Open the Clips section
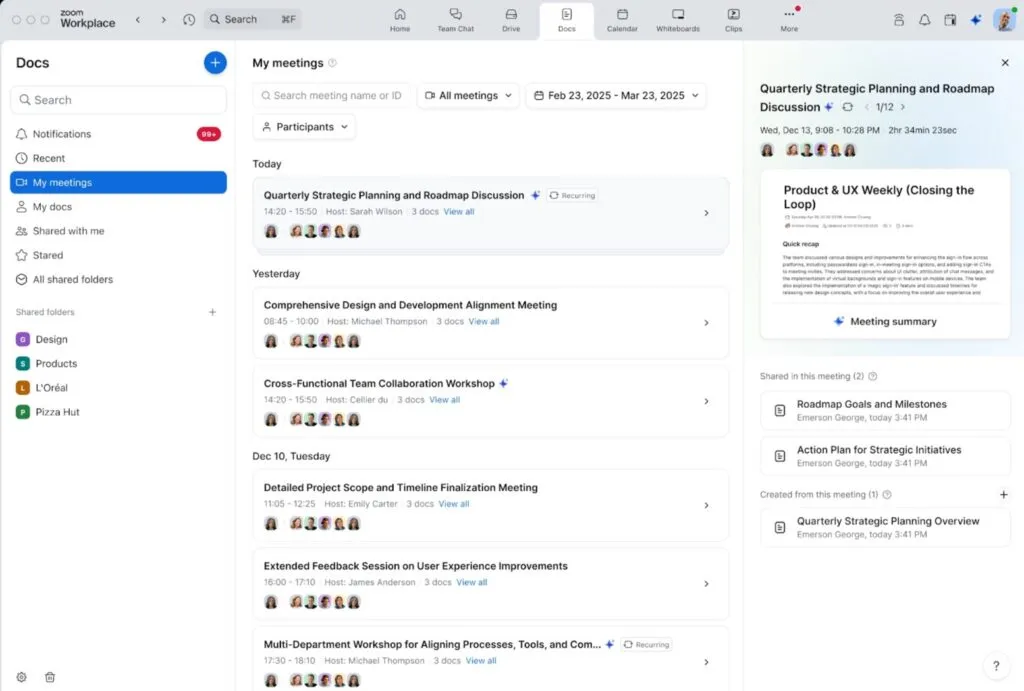The height and width of the screenshot is (691, 1024). pos(733,20)
